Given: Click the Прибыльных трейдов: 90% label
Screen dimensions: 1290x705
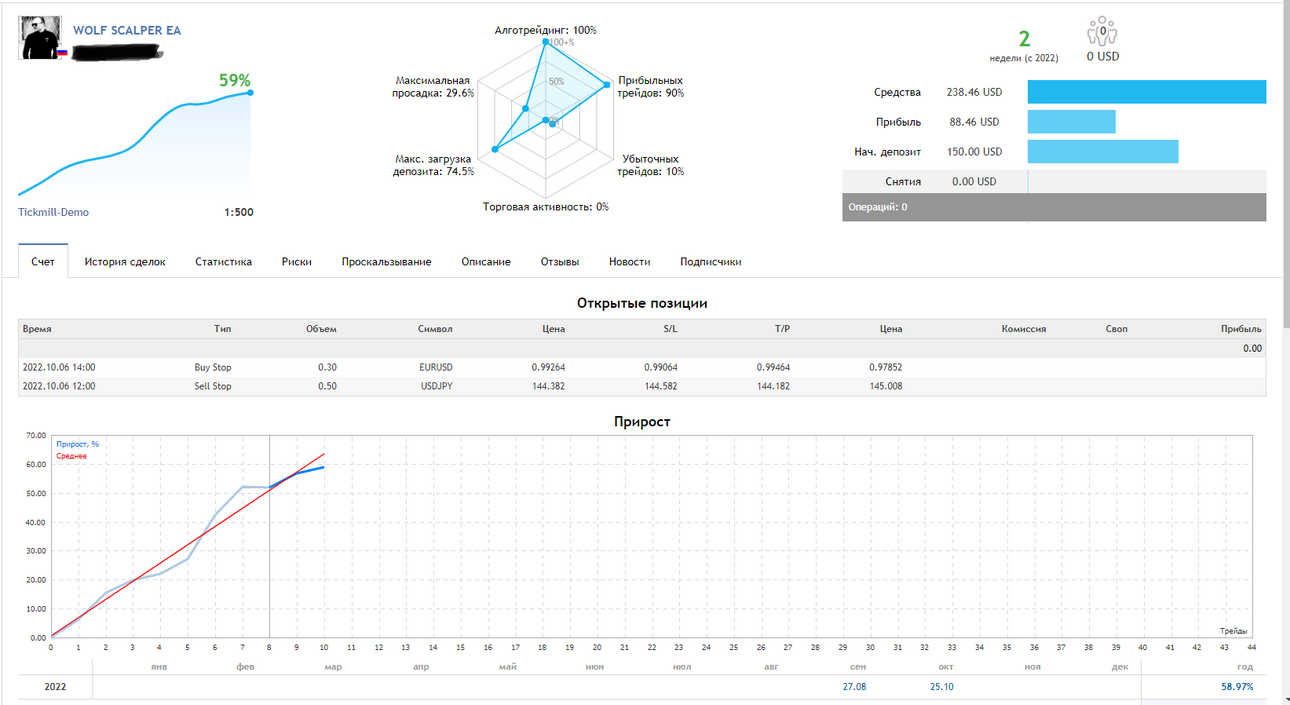Looking at the screenshot, I should pos(651,86).
